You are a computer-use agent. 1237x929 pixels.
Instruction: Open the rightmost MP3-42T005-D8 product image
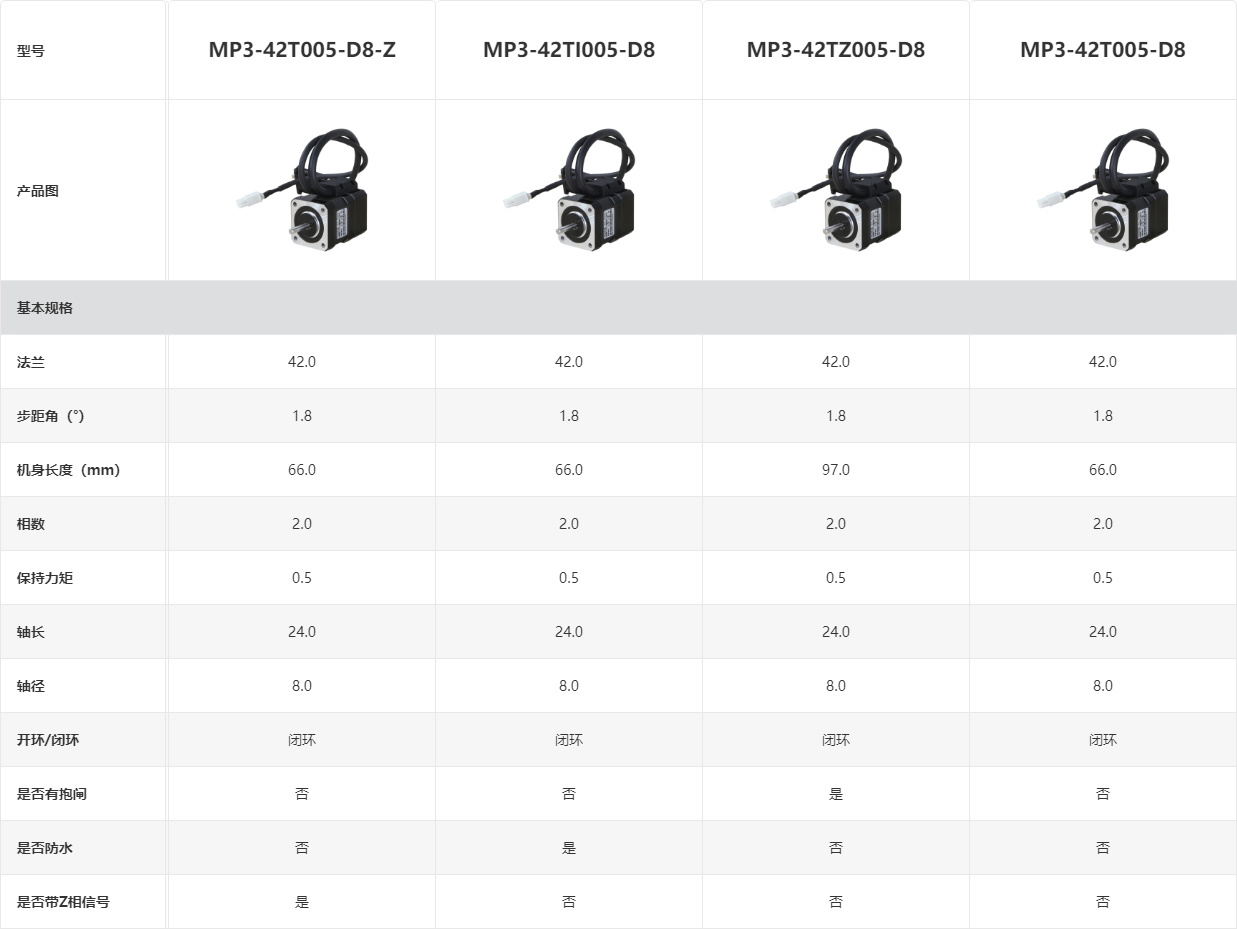click(1103, 190)
